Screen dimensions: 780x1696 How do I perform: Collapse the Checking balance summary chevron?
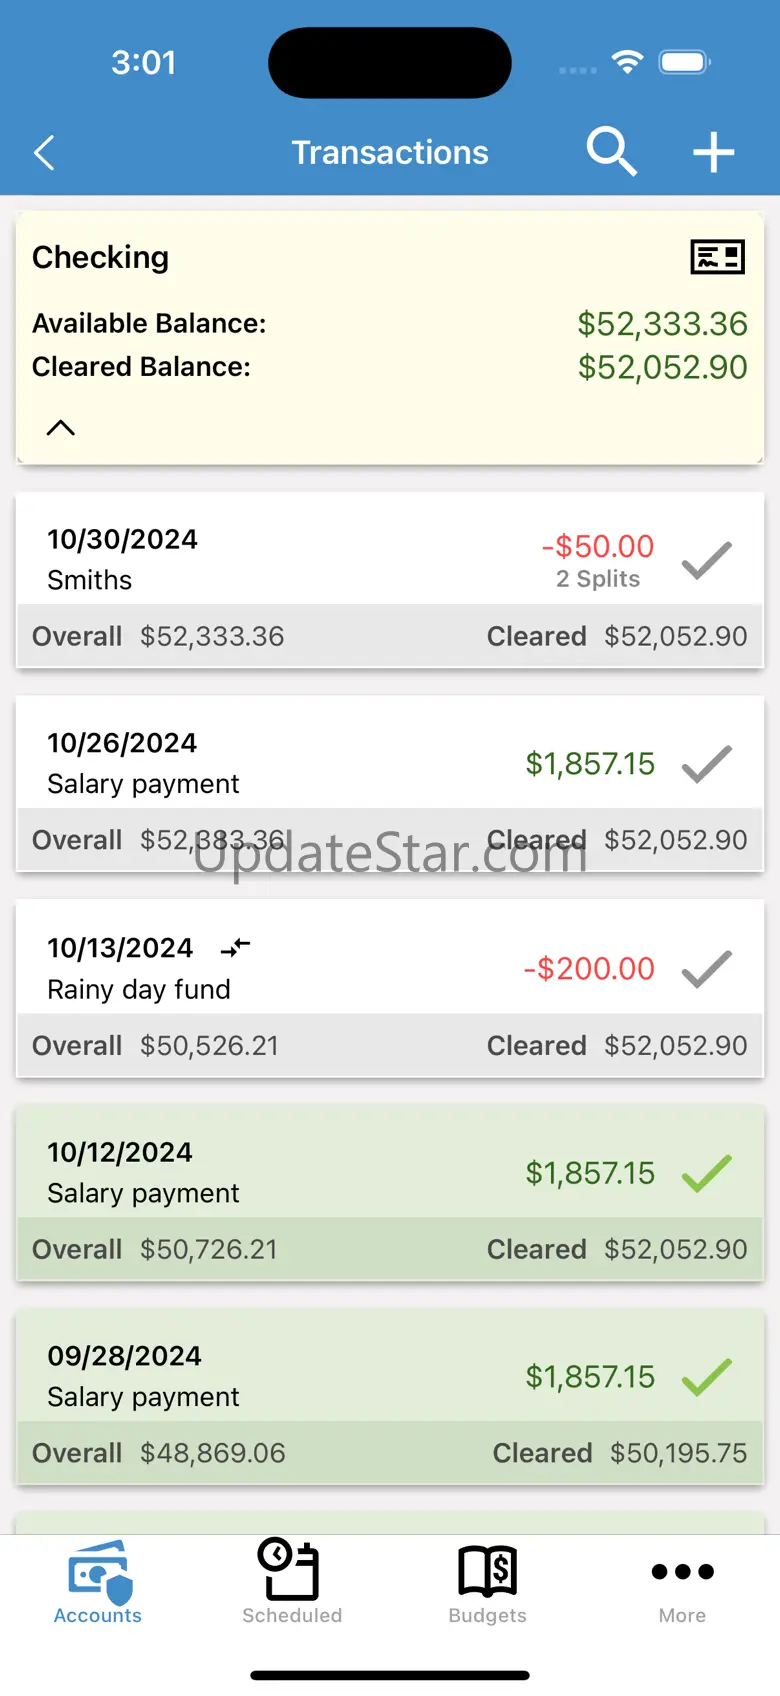click(61, 428)
